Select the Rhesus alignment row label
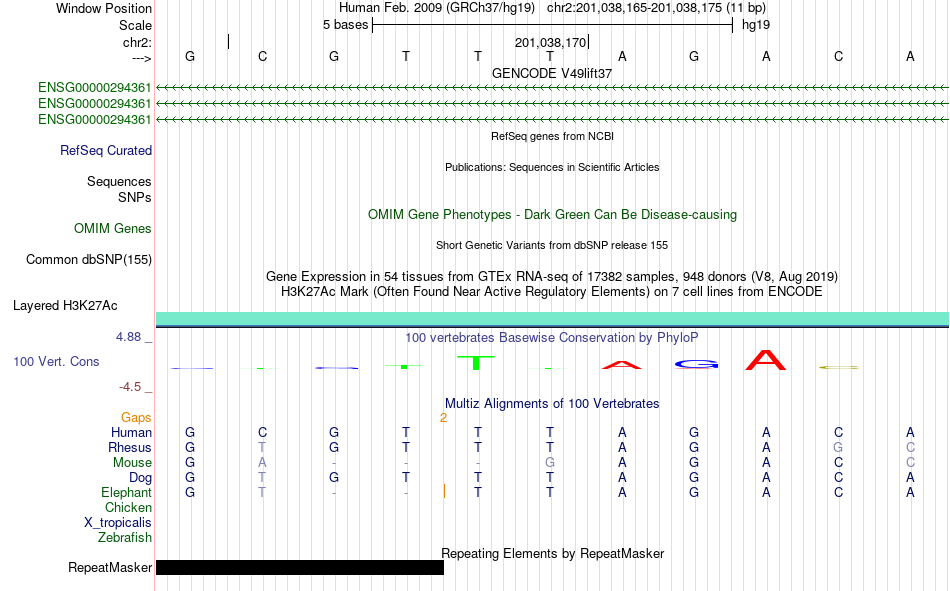Screen dimensions: 950x591 coord(130,447)
